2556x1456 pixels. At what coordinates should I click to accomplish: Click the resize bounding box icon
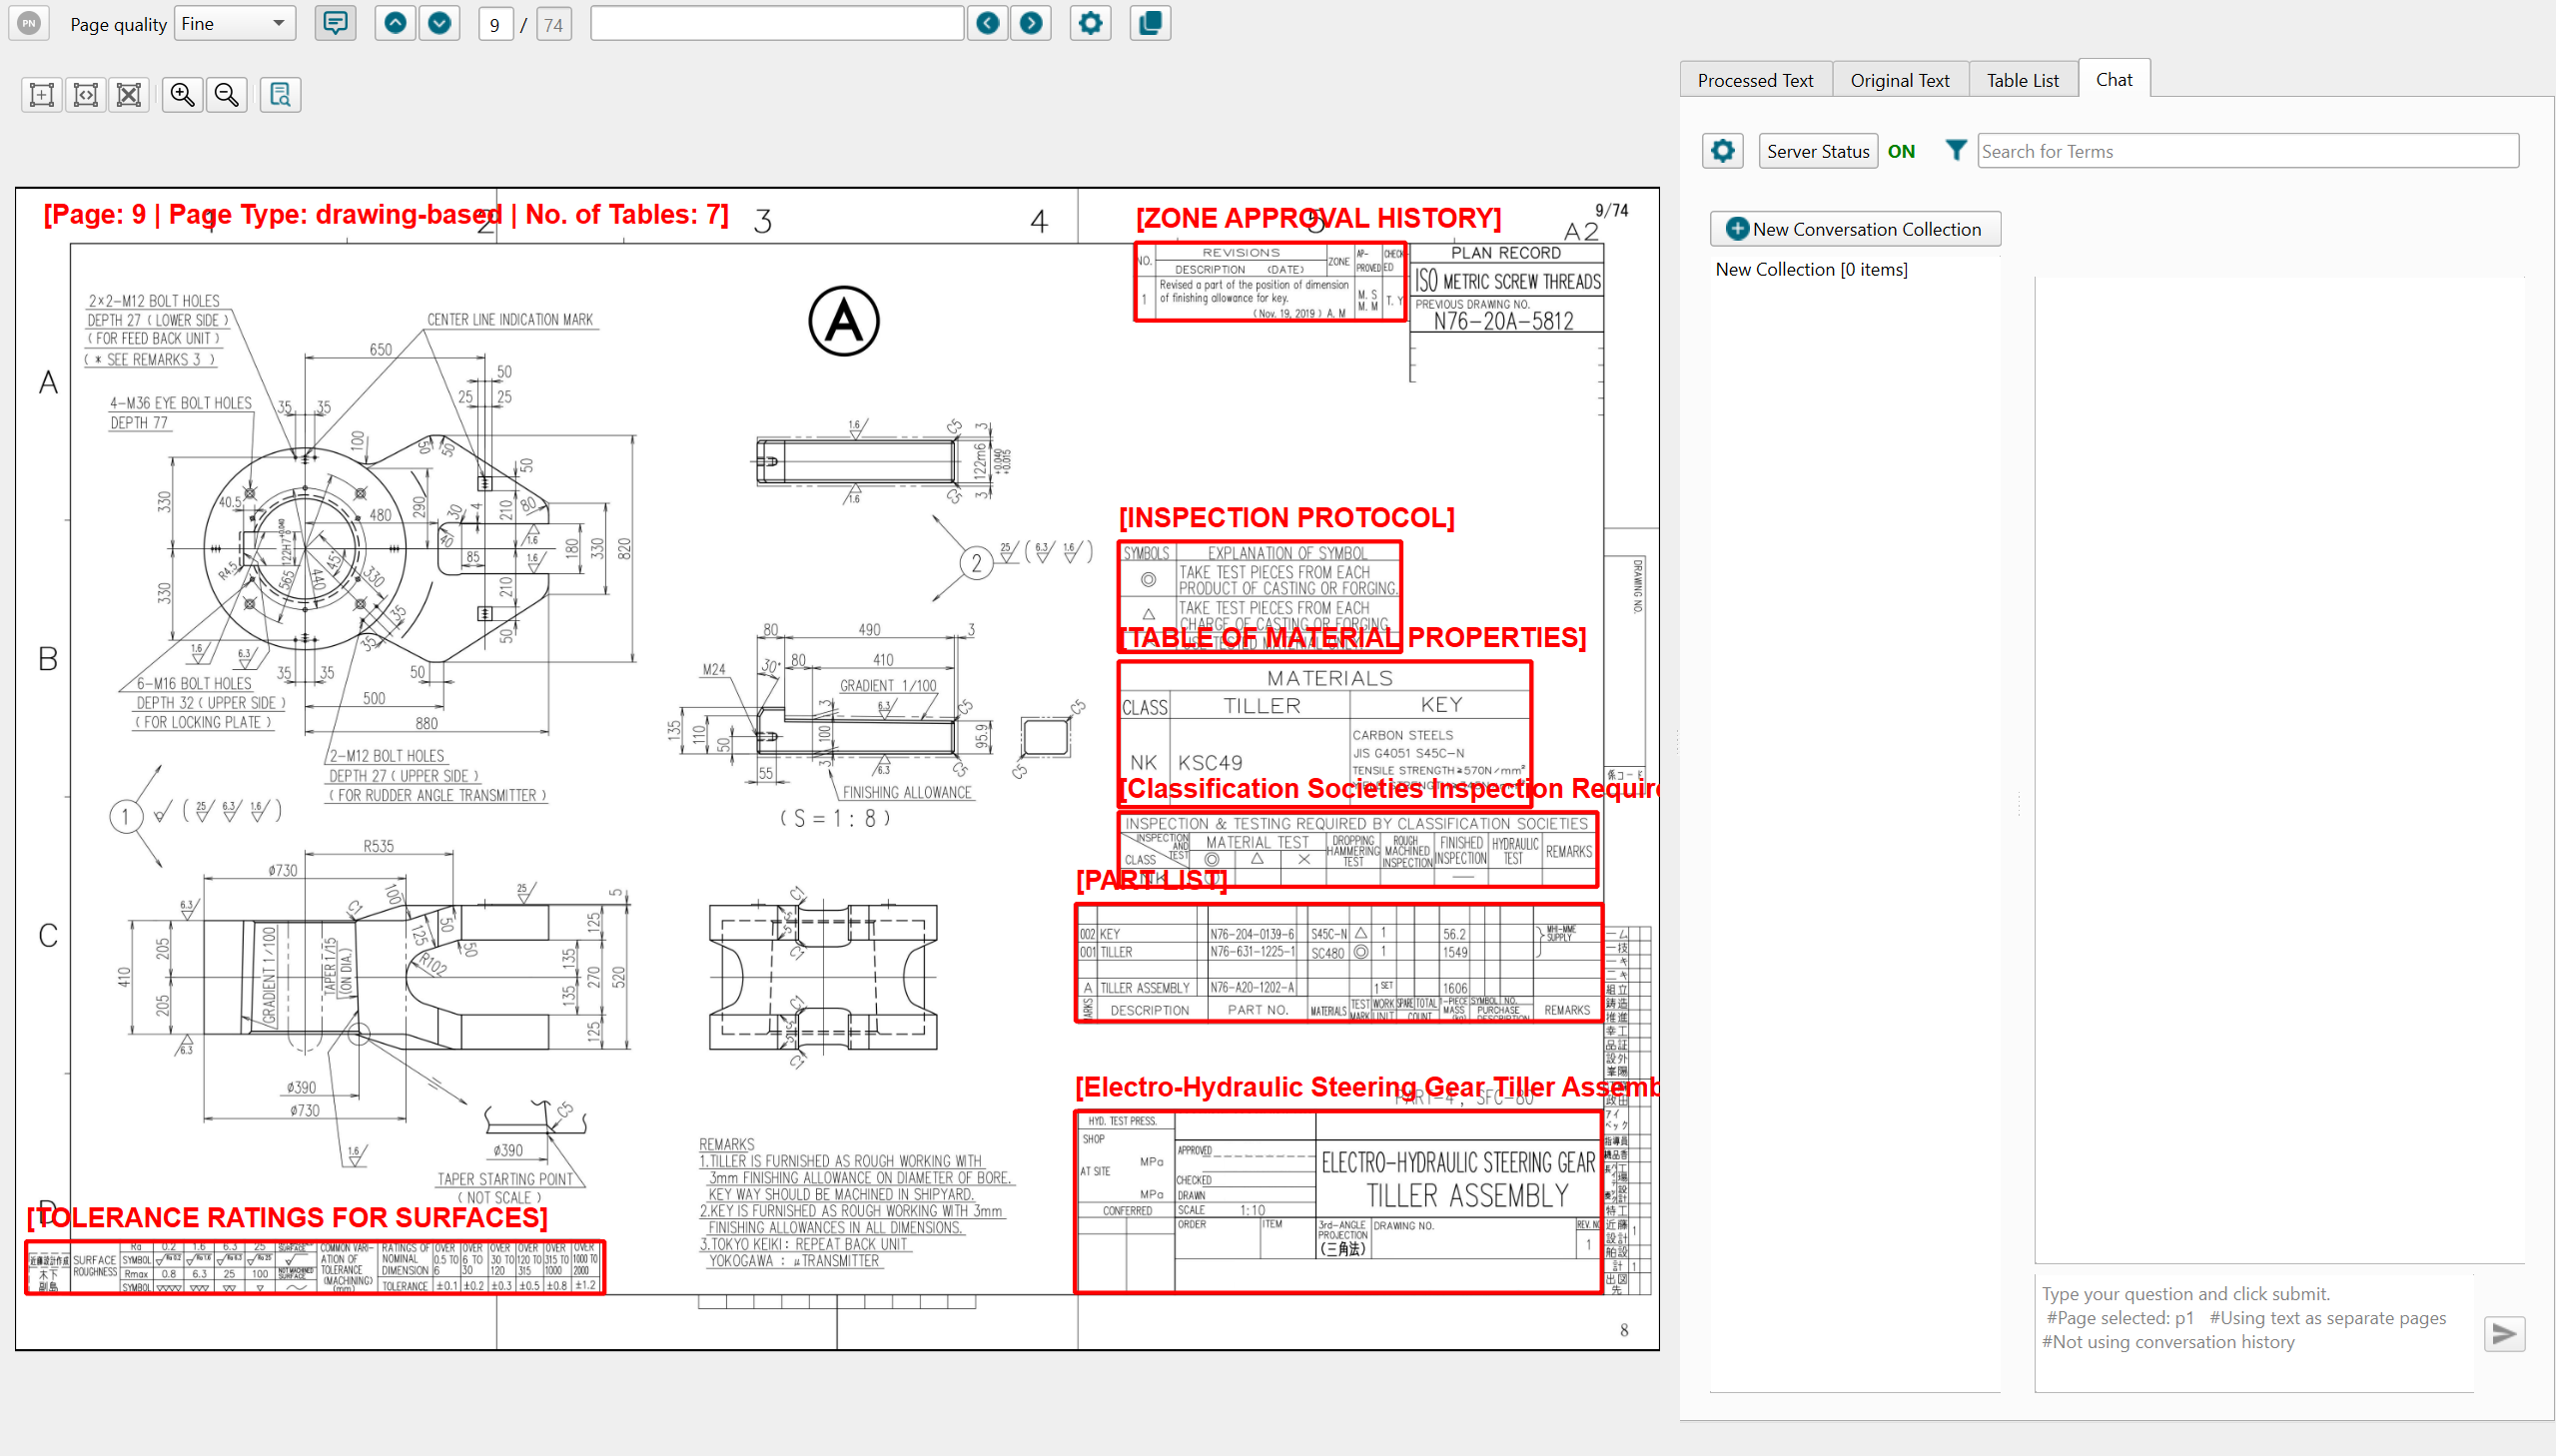(86, 95)
